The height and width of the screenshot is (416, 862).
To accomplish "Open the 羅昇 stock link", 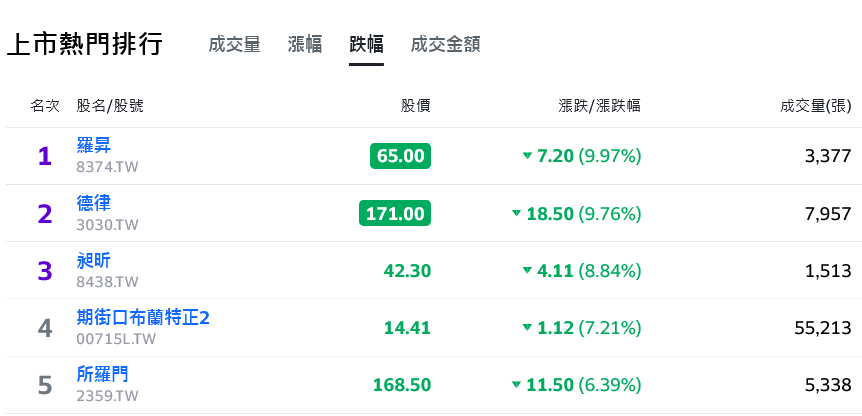I will pos(93,145).
